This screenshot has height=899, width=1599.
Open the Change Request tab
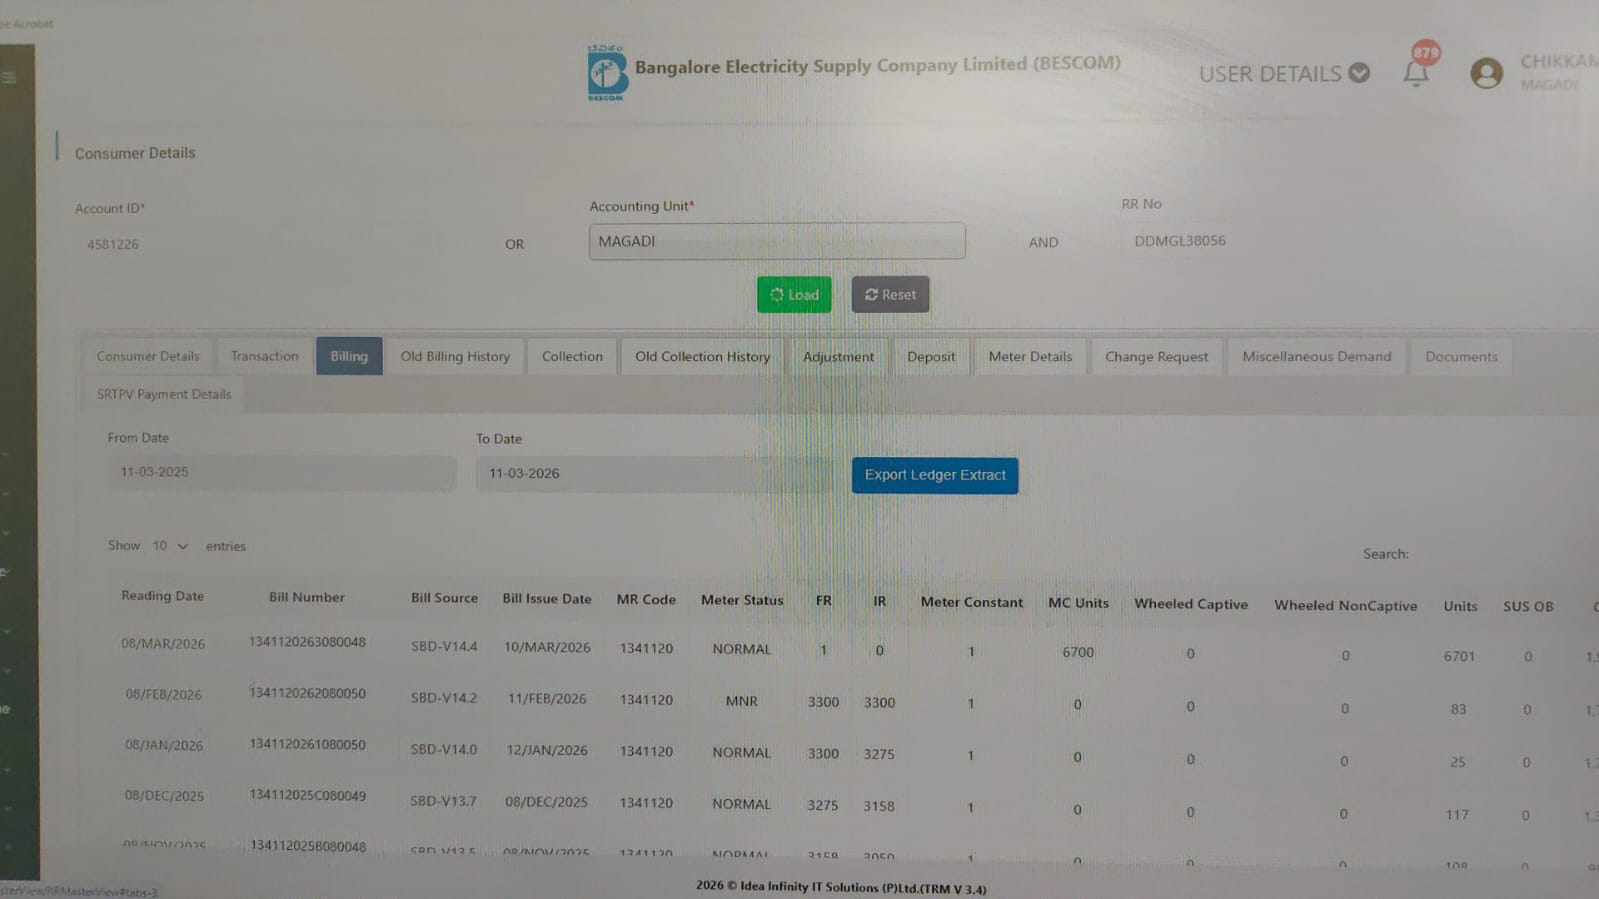point(1156,357)
